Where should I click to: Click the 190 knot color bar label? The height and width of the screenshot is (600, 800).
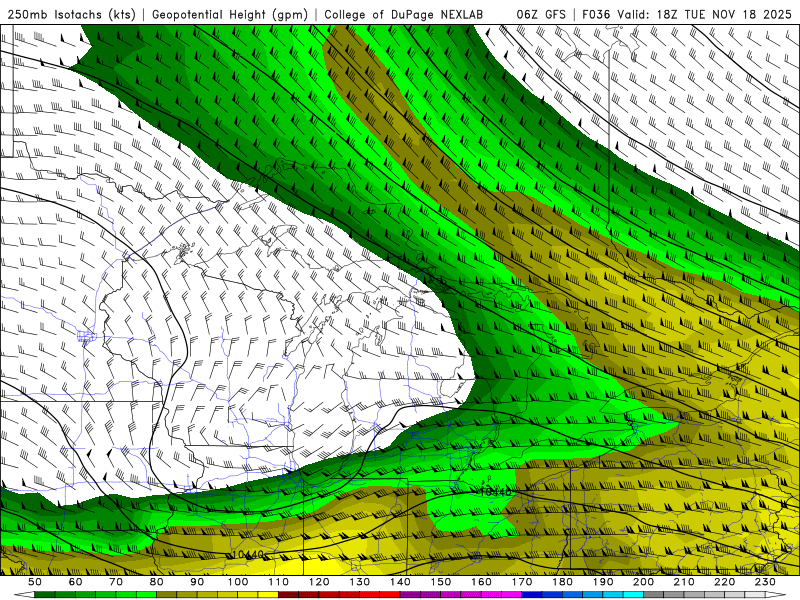click(x=603, y=582)
